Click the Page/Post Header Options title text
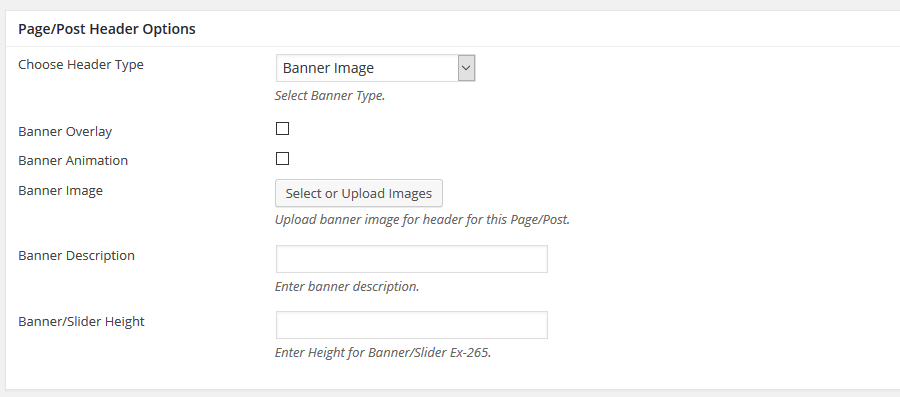This screenshot has height=397, width=900. [x=107, y=29]
